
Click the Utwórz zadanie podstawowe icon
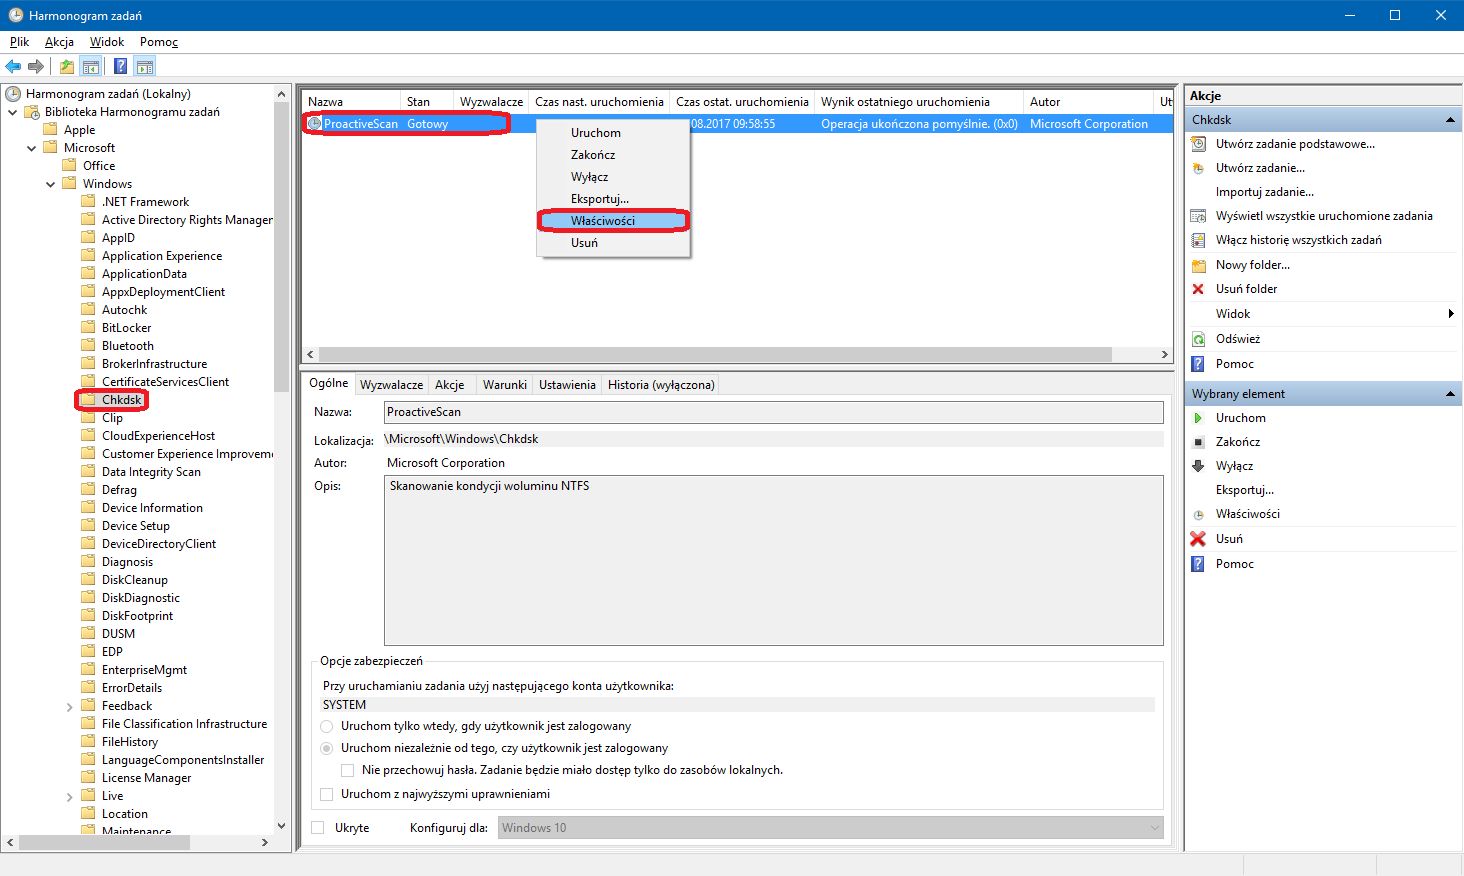click(1198, 144)
